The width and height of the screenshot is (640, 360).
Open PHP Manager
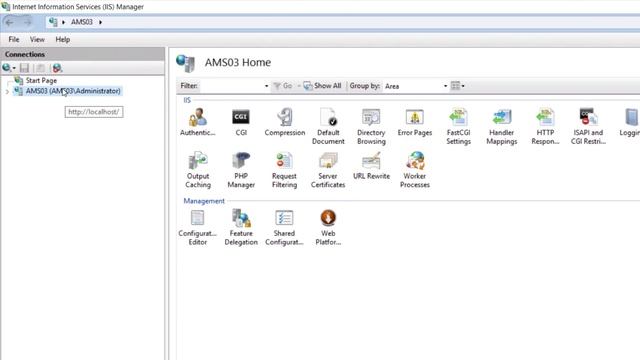coord(241,170)
